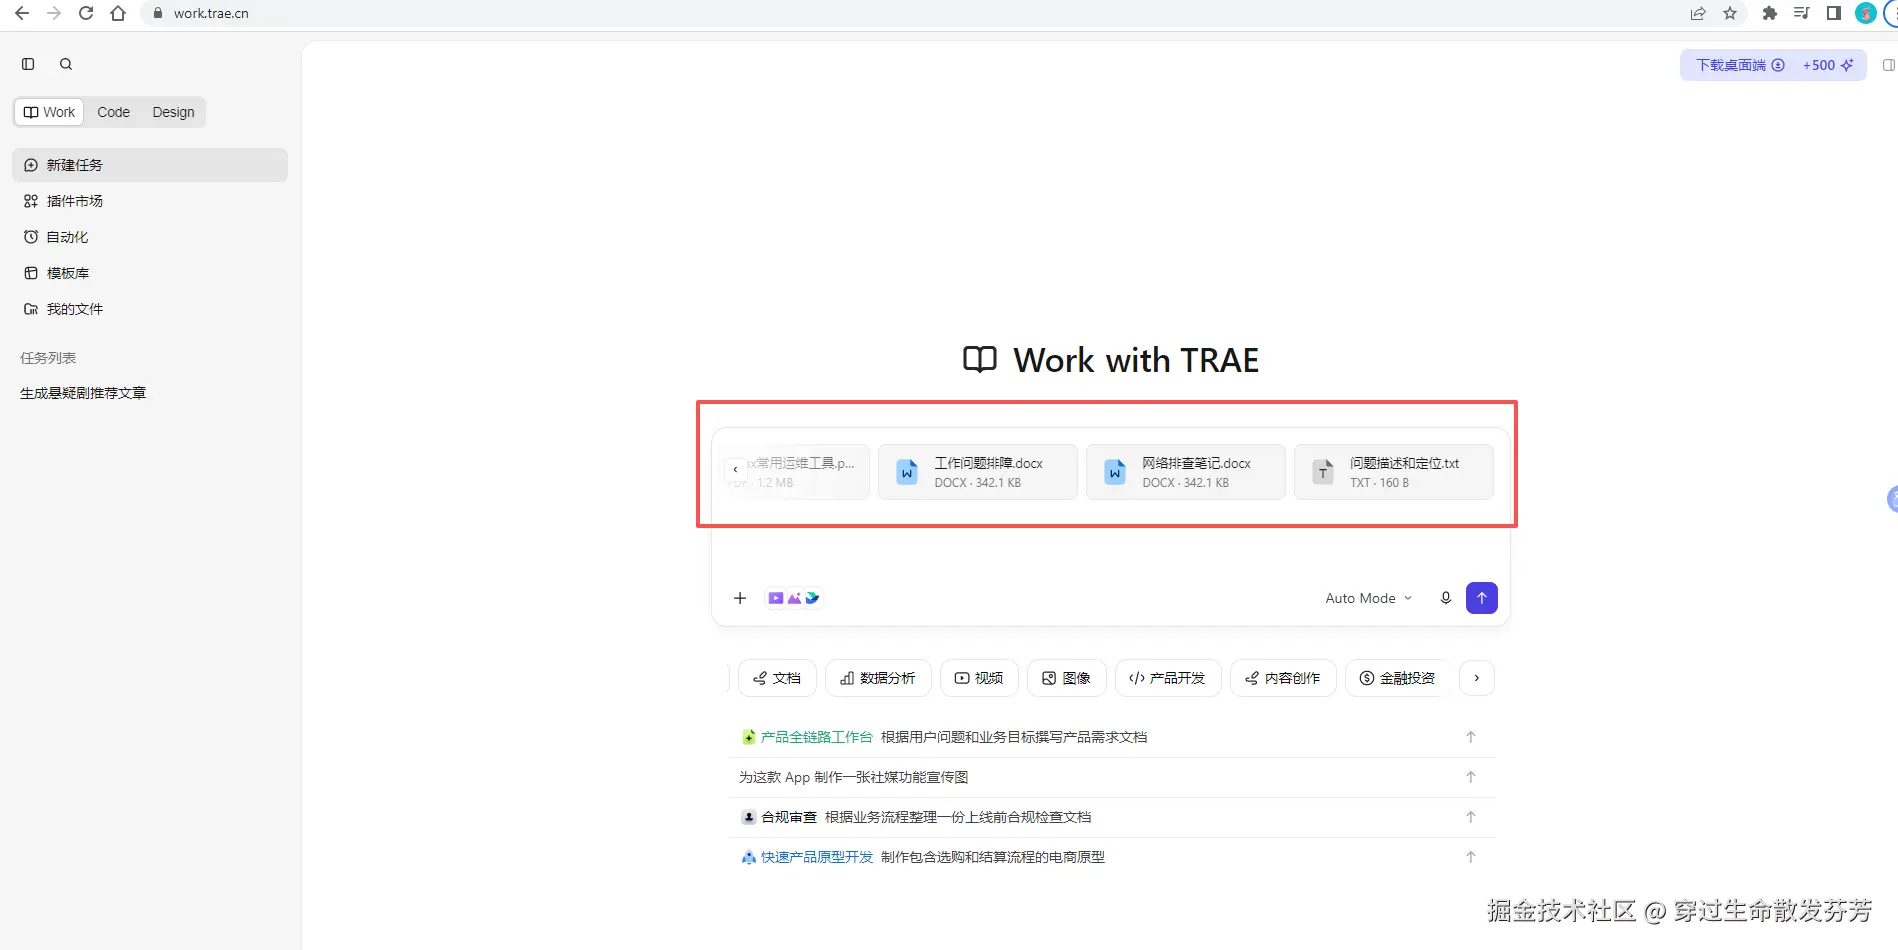
Task: Open the skills icon cluster beside the plus
Action: pyautogui.click(x=793, y=598)
